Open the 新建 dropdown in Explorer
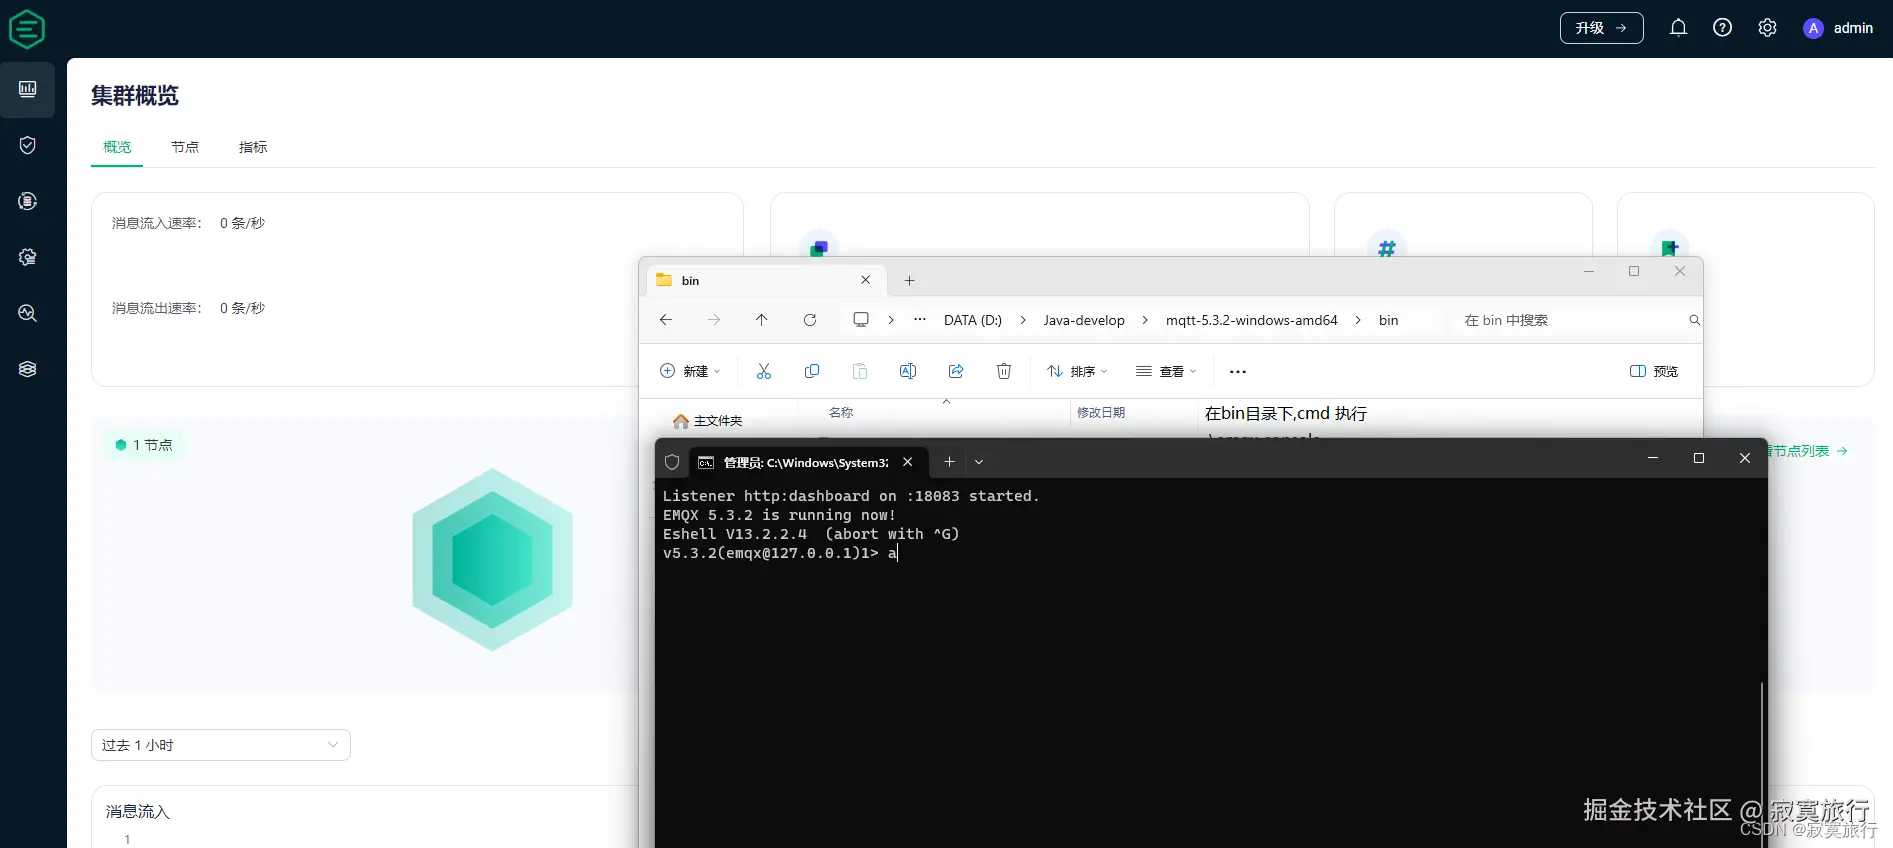Screen dimensions: 1893x848 point(690,371)
